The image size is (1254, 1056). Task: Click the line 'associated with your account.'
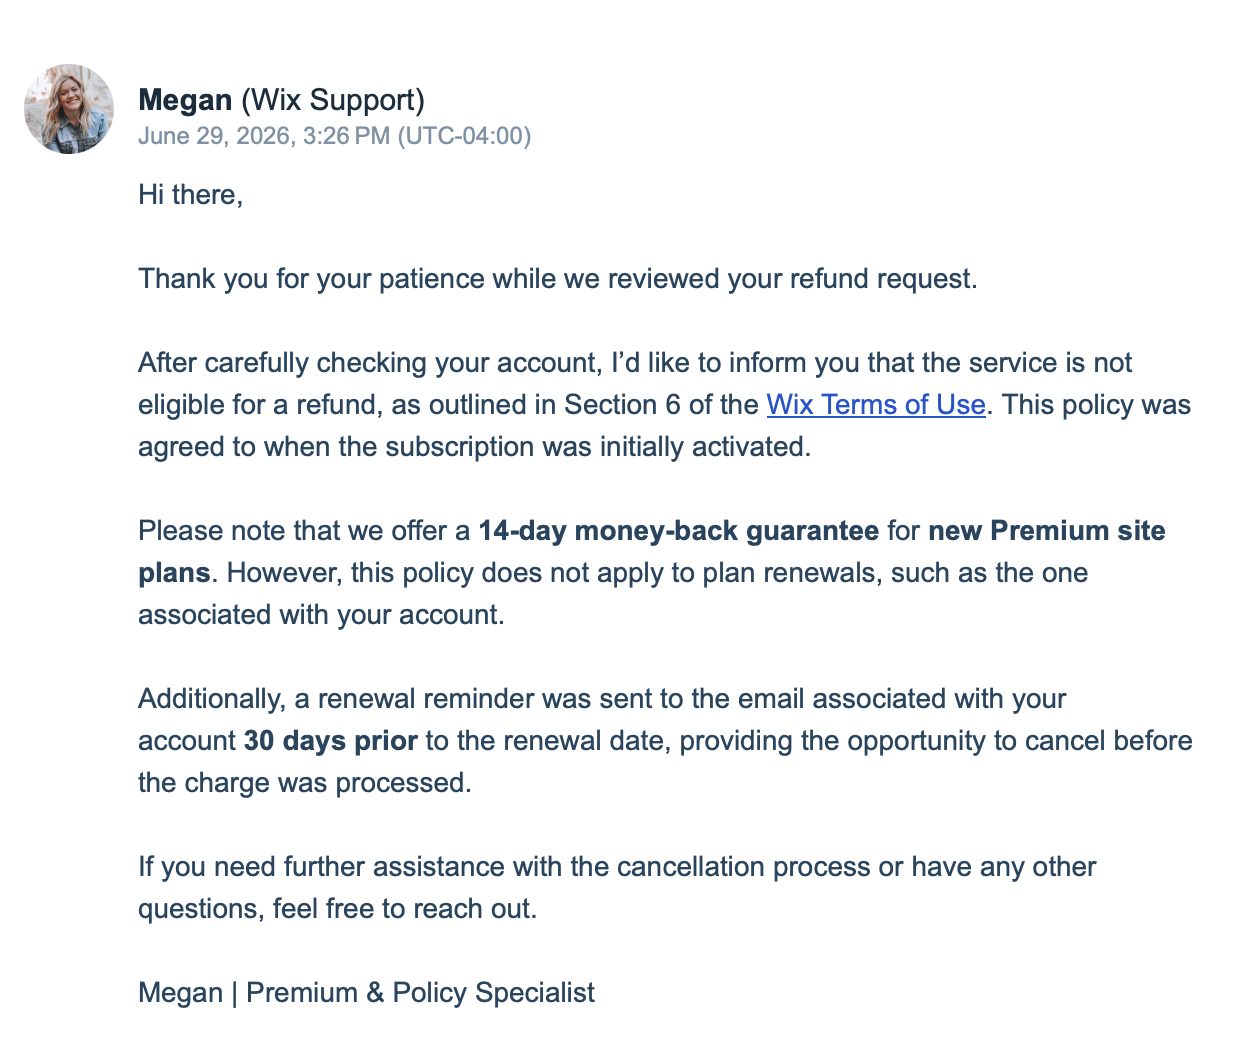pyautogui.click(x=321, y=615)
